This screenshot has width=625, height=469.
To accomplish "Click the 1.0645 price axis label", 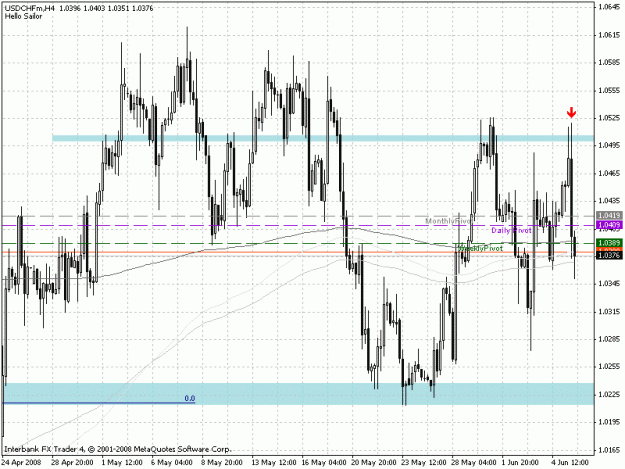I will point(609,7).
